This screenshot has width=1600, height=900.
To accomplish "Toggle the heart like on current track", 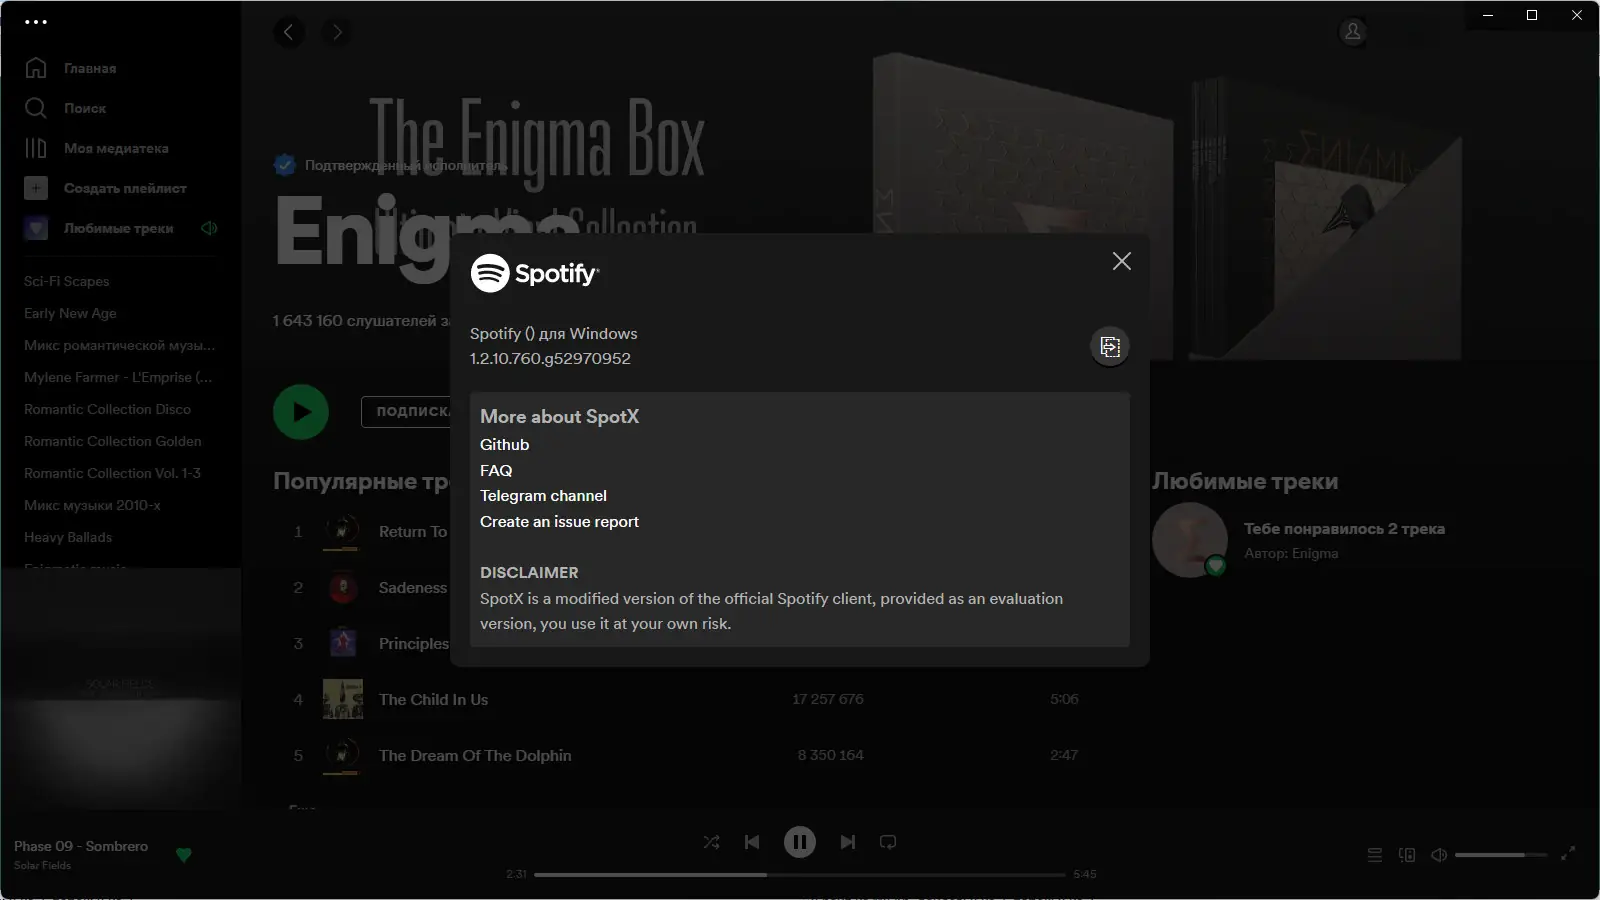I will click(x=183, y=855).
